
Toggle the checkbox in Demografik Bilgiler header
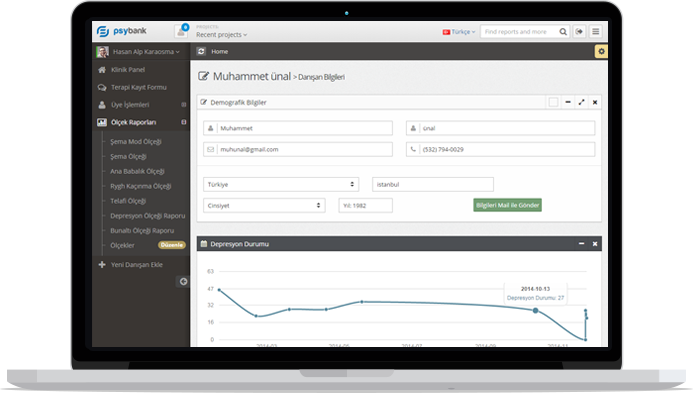coord(553,102)
